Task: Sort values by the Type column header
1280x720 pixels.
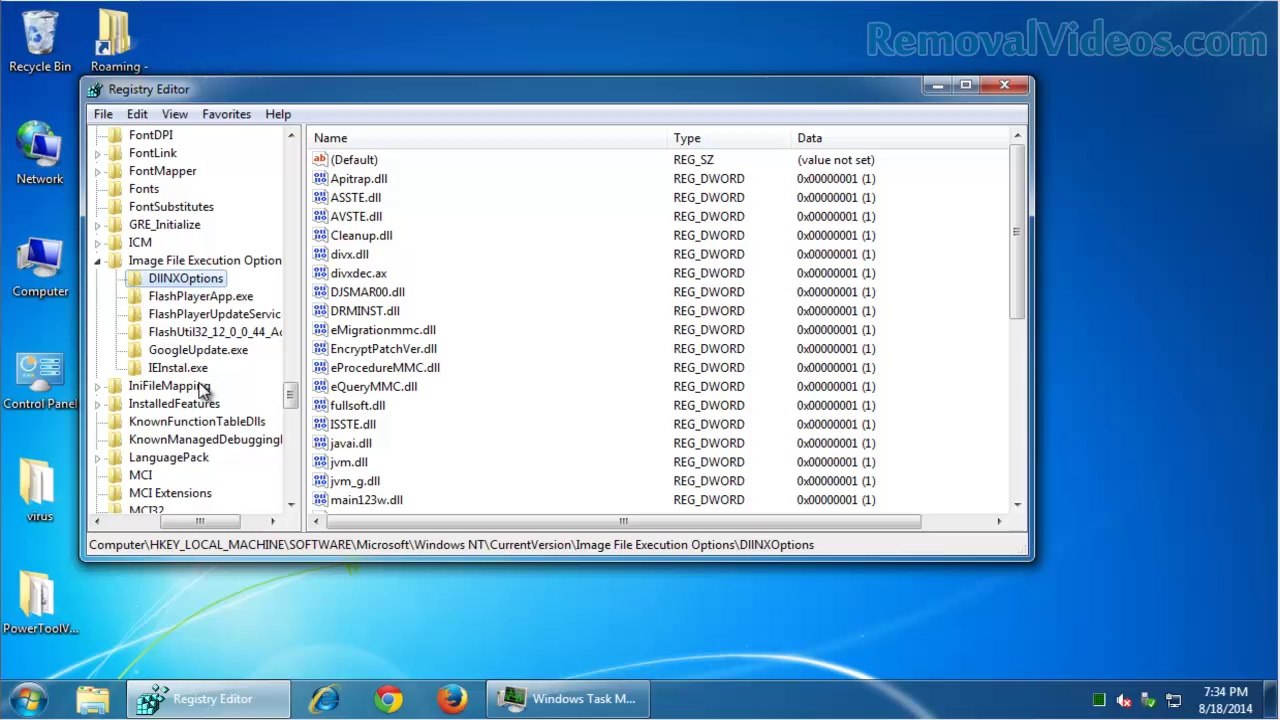Action: 729,138
